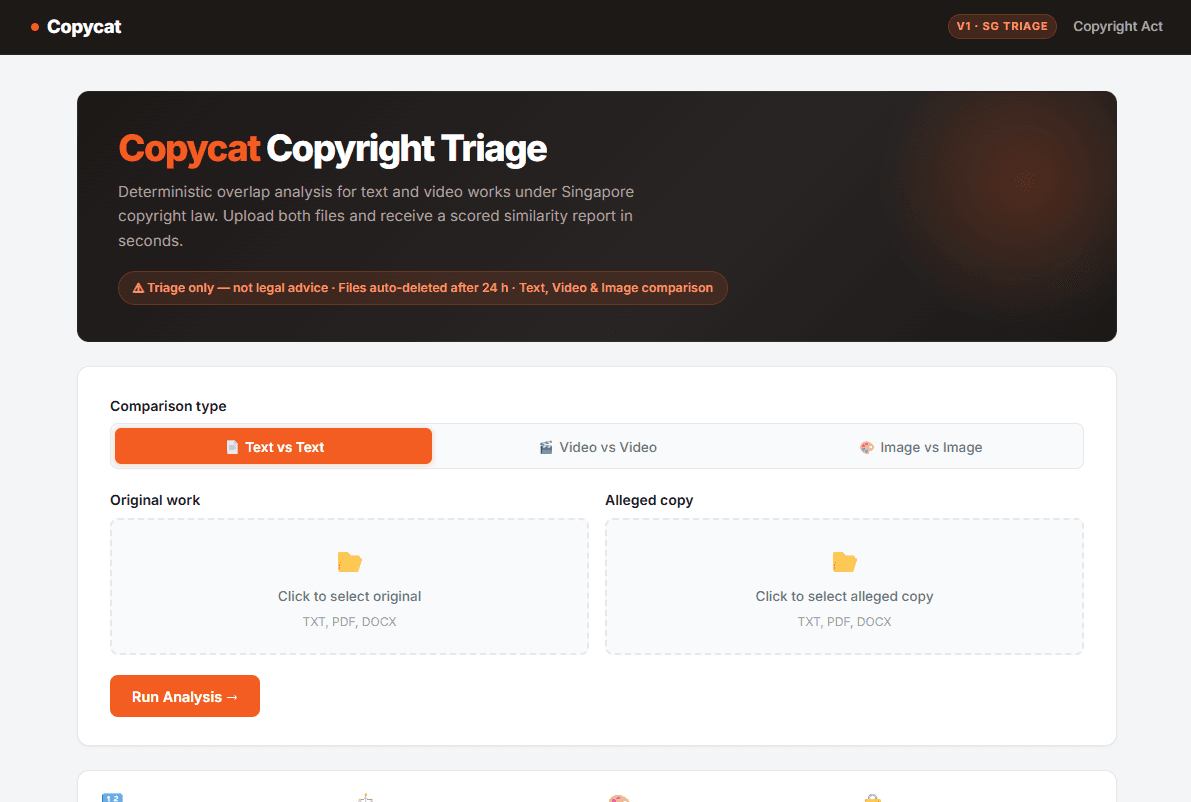Click the warning triangle in the triage notice
The image size is (1191, 802).
click(x=138, y=288)
